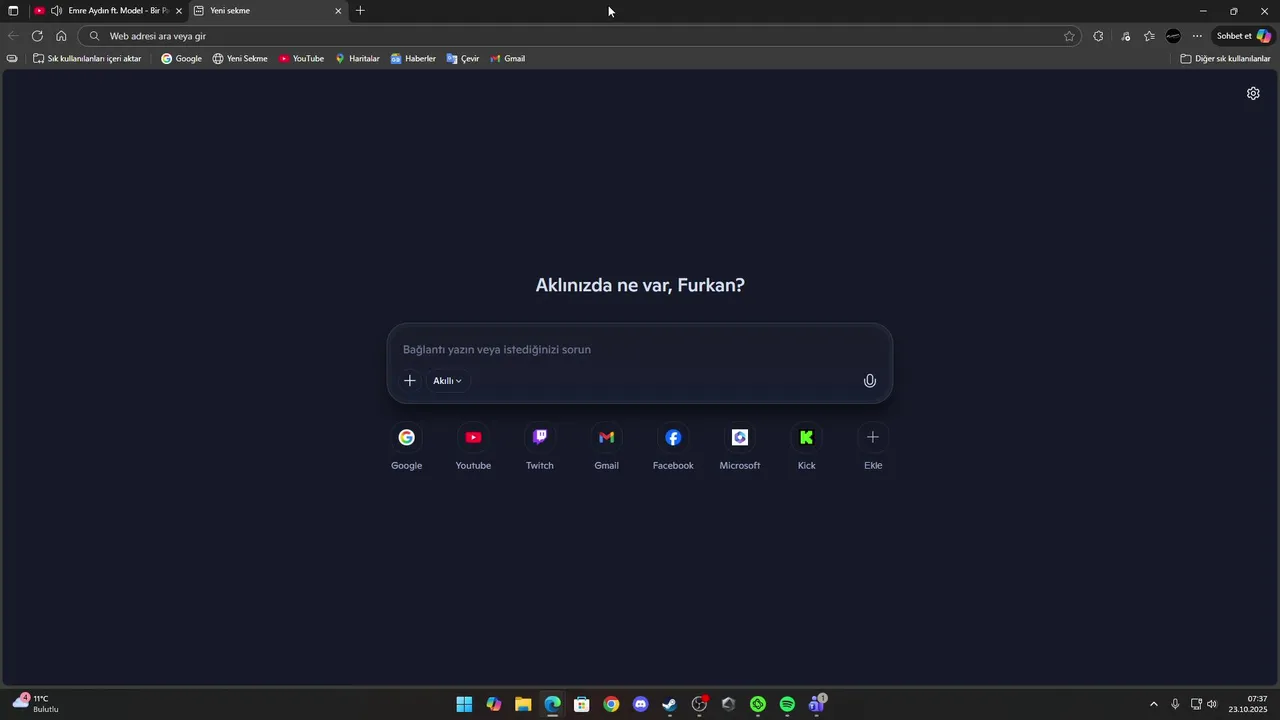1280x720 pixels.
Task: Open Discord from the taskbar
Action: pos(641,704)
